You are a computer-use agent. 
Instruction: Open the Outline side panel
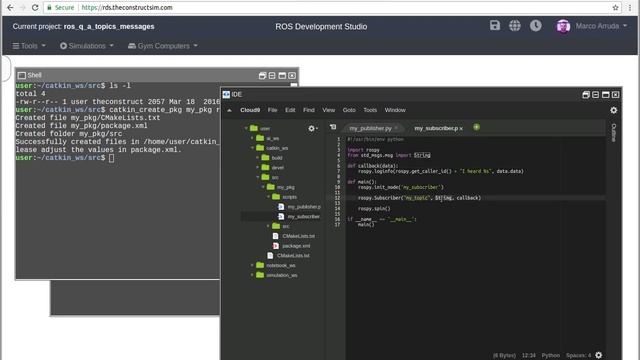pyautogui.click(x=613, y=133)
